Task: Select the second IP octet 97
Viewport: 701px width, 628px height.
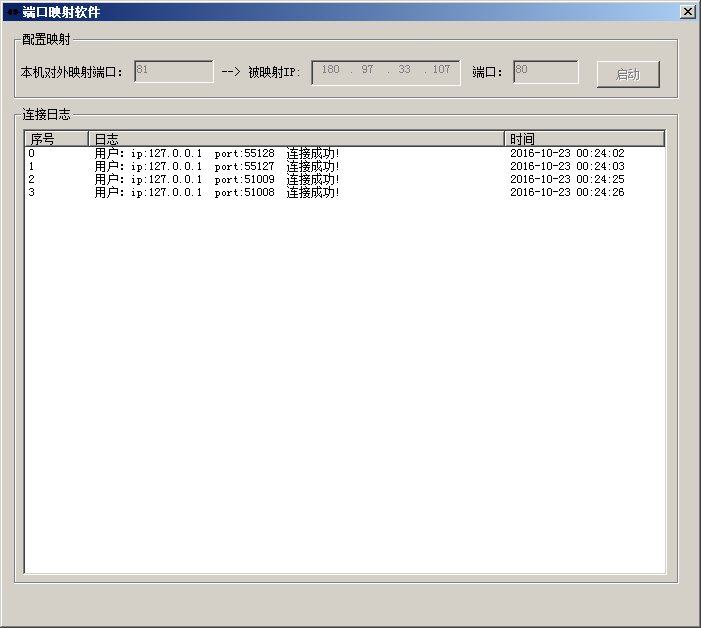Action: tap(368, 70)
